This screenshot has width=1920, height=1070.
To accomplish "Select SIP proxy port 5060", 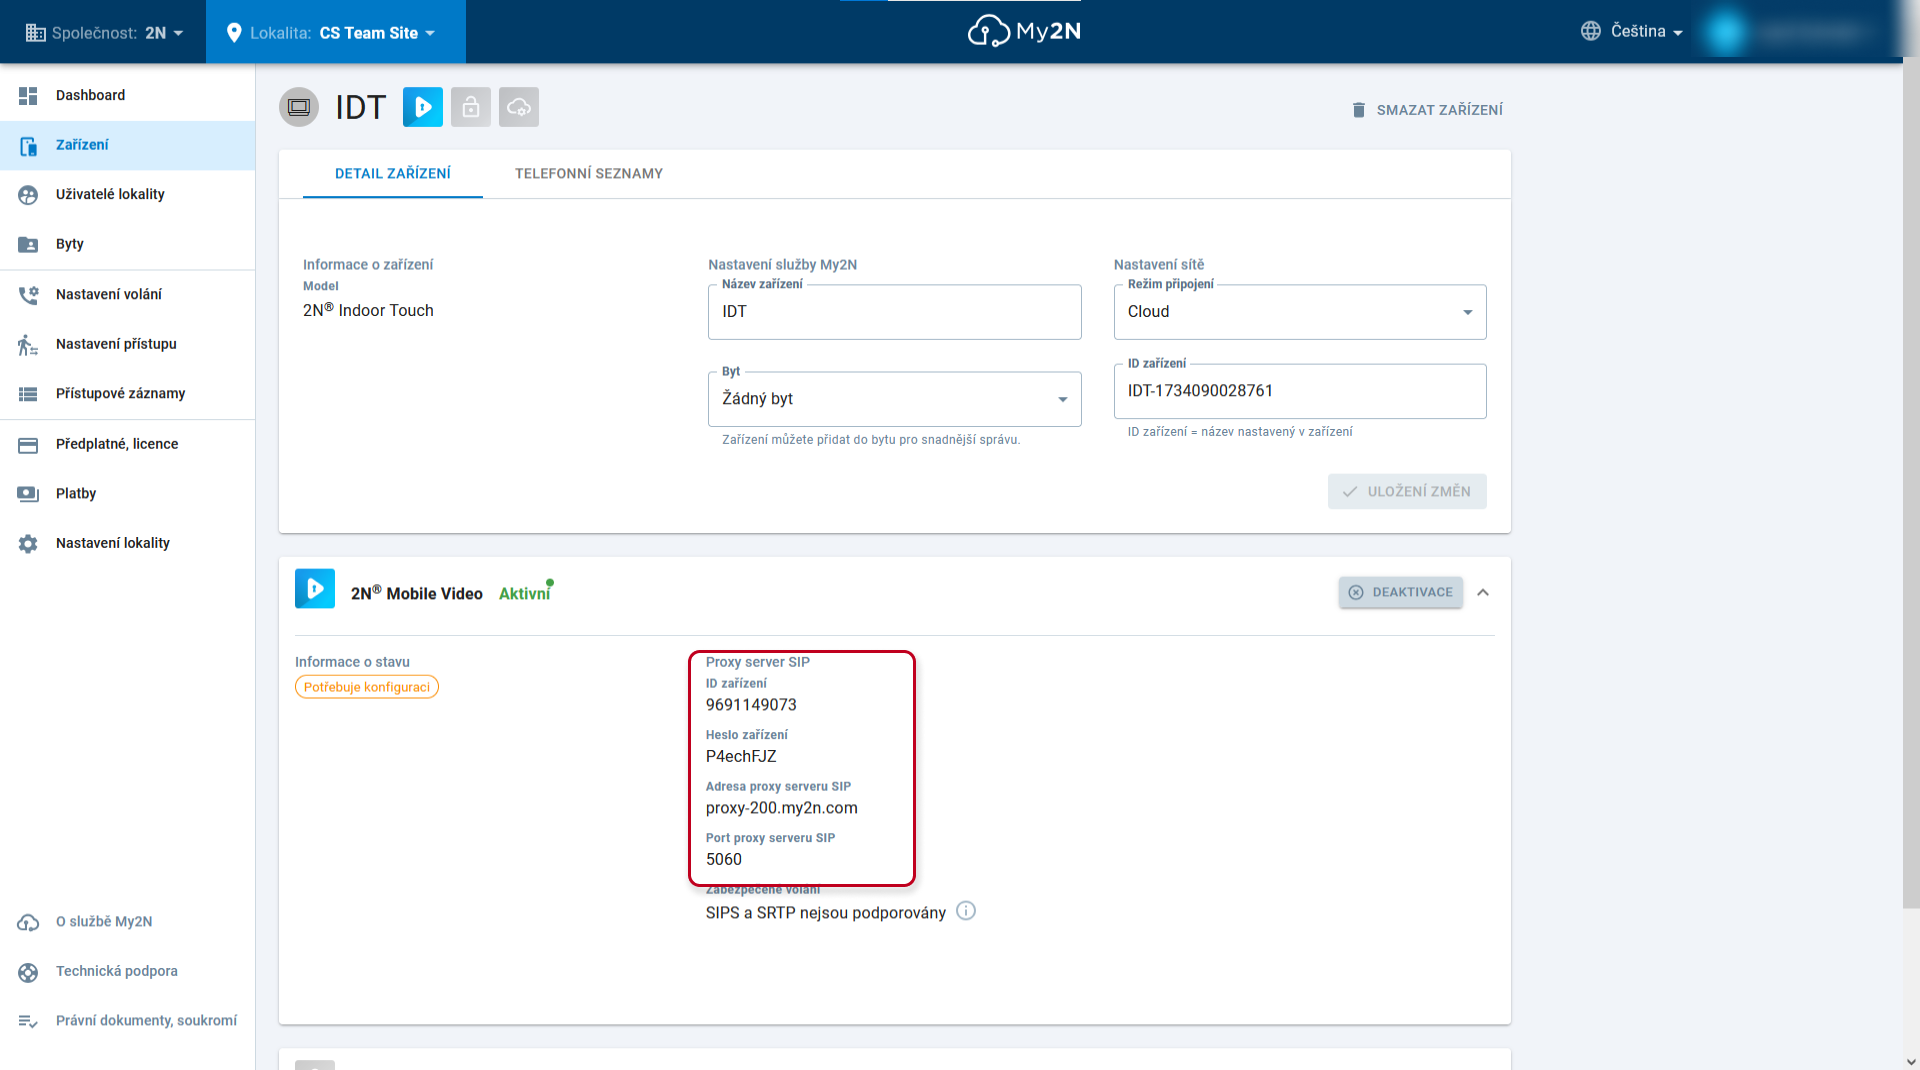I will 724,860.
